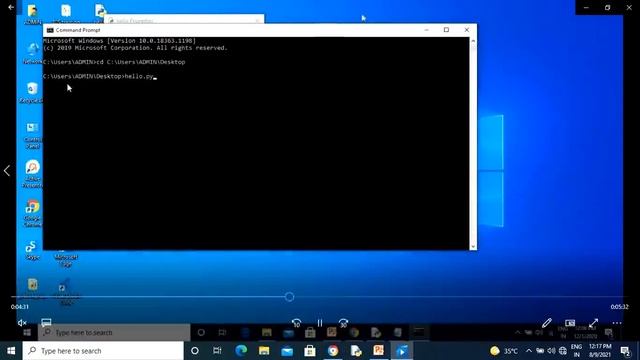The image size is (640, 360).
Task: Switch the ENG IN input language
Action: click(576, 351)
